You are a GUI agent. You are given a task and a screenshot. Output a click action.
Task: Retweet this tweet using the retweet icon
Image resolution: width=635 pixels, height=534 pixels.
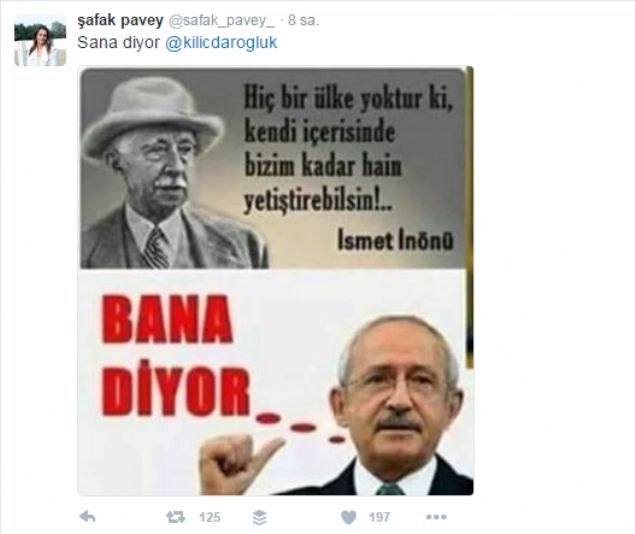pyautogui.click(x=176, y=517)
